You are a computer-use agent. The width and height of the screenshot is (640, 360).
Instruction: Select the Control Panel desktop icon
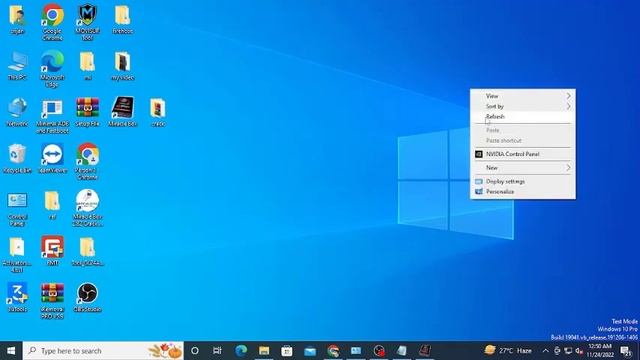[17, 208]
